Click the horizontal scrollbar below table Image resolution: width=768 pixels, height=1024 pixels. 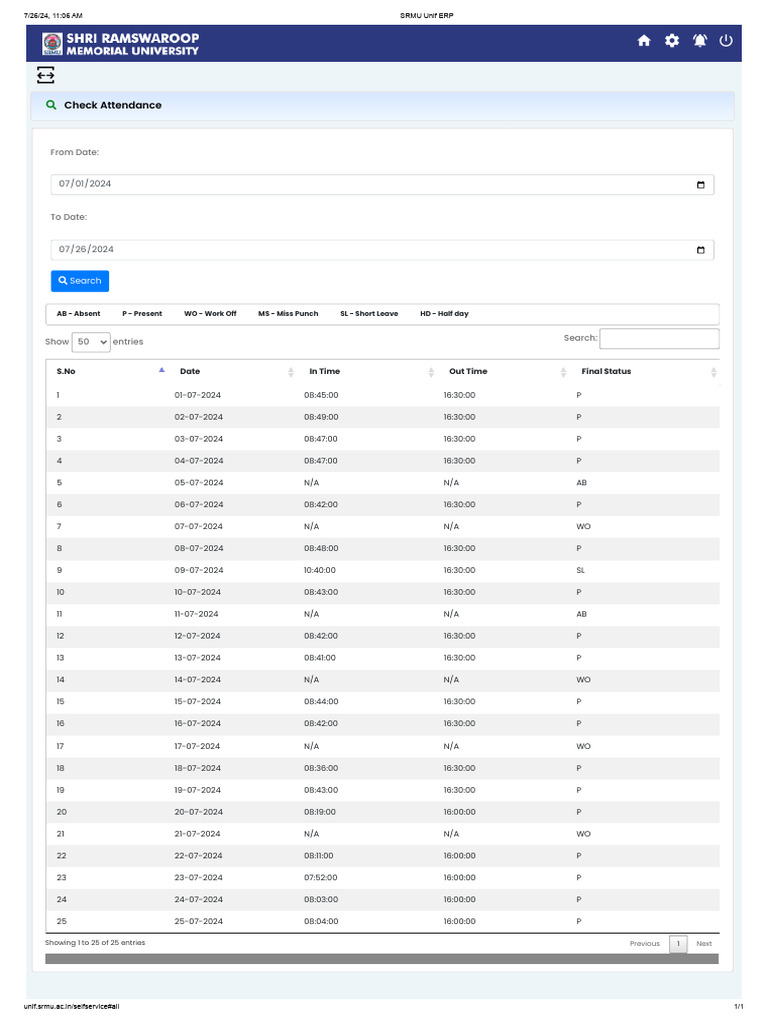coord(381,959)
